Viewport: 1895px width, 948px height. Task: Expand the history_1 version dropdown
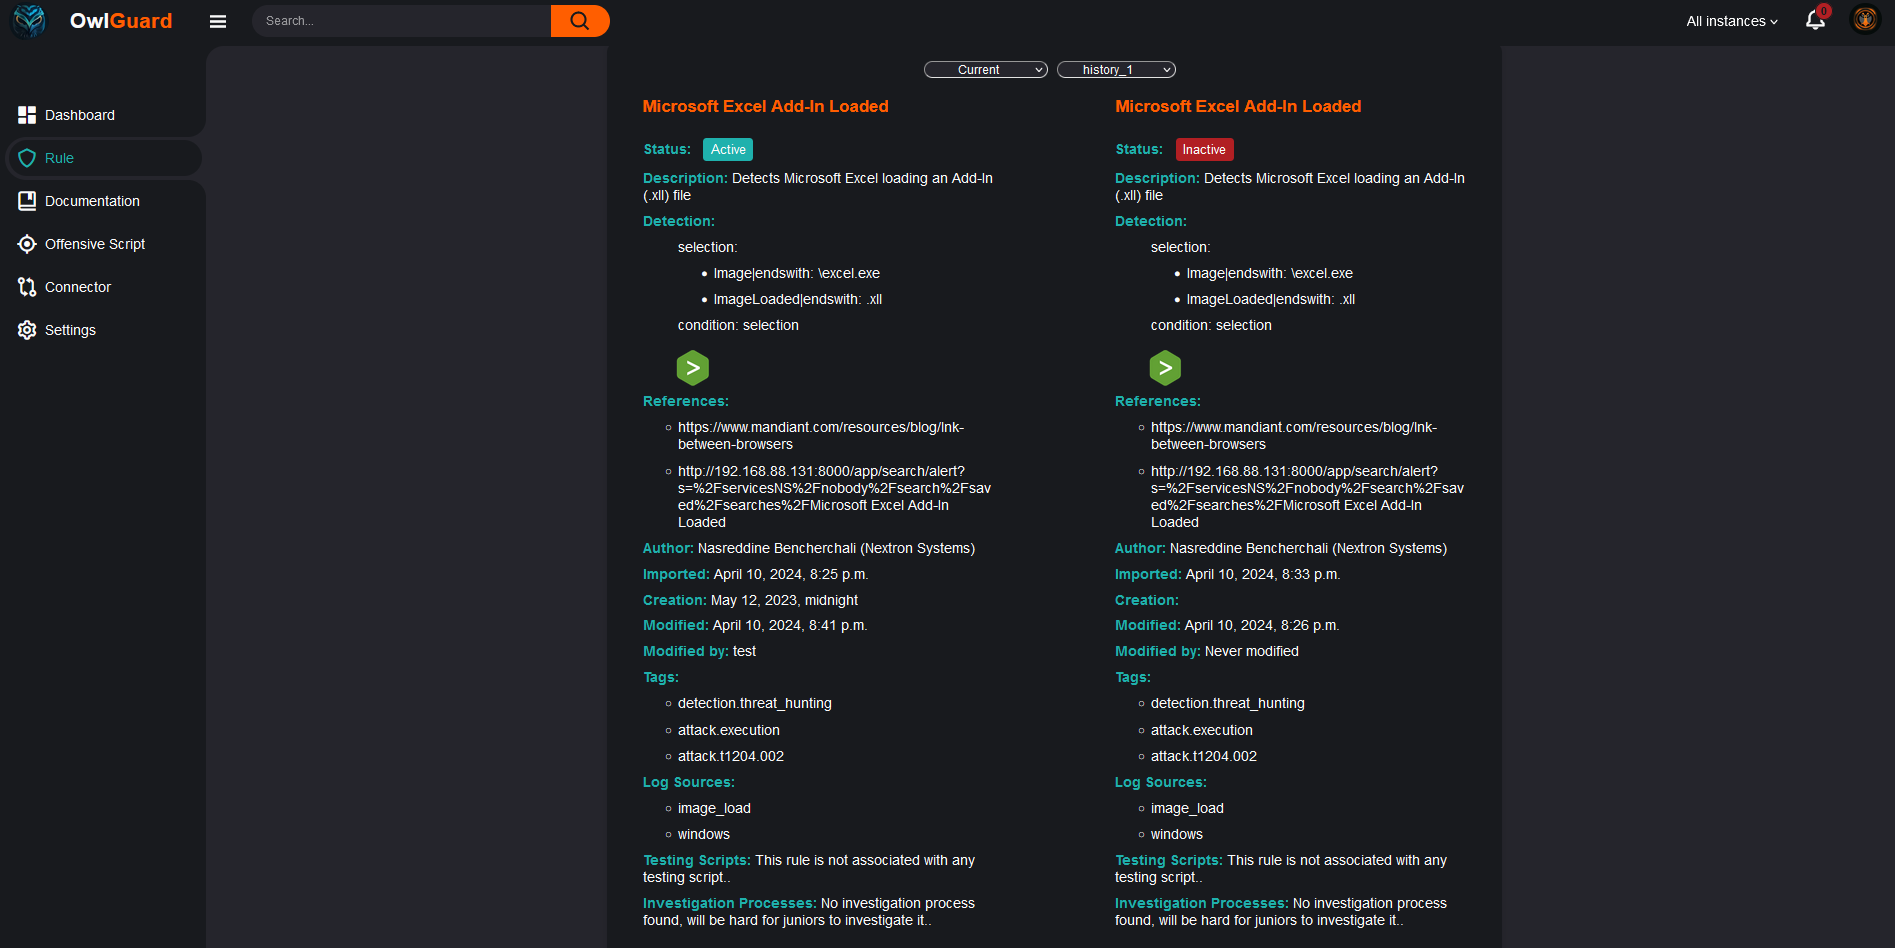point(1116,70)
